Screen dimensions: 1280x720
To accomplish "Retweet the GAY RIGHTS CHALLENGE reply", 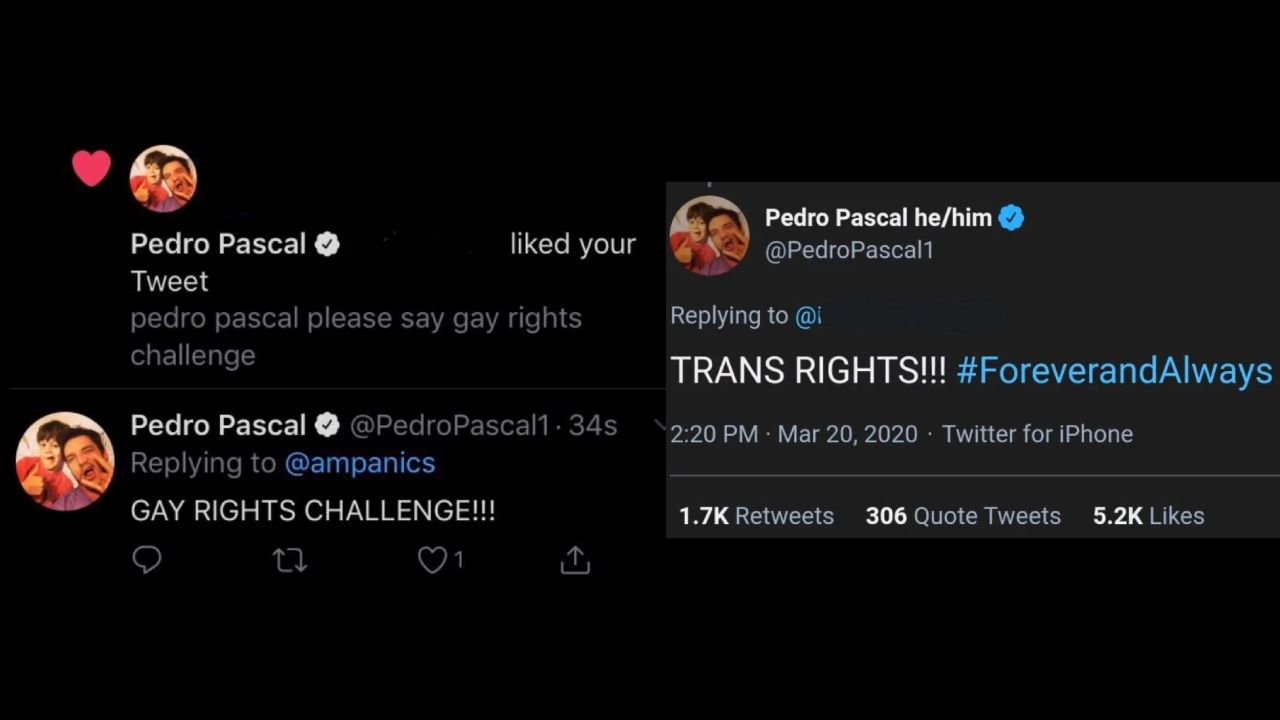I will click(290, 561).
